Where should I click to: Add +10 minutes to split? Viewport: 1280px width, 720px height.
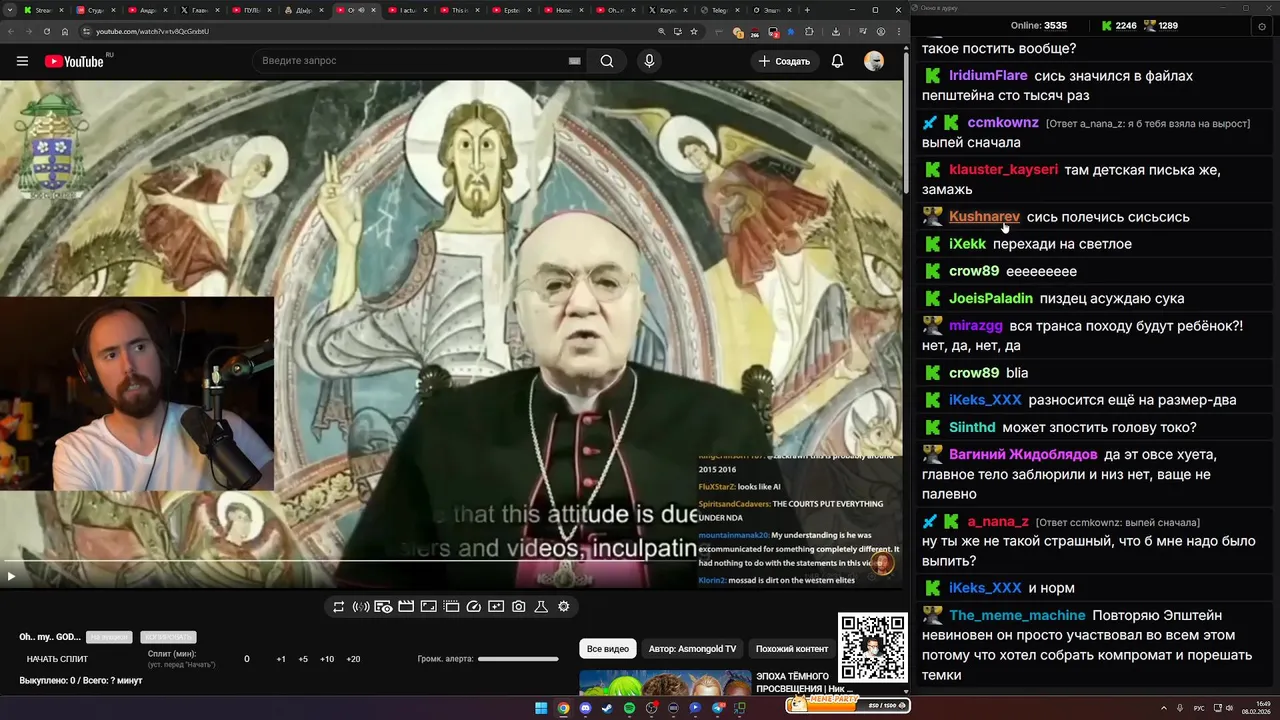(x=327, y=659)
